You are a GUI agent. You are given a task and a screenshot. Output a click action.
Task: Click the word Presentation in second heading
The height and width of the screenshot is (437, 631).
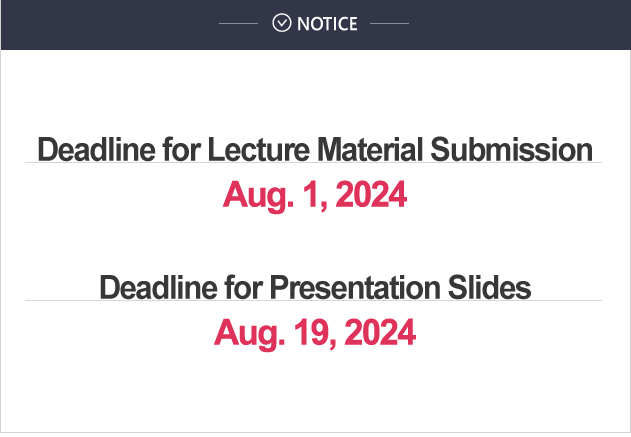(355, 287)
